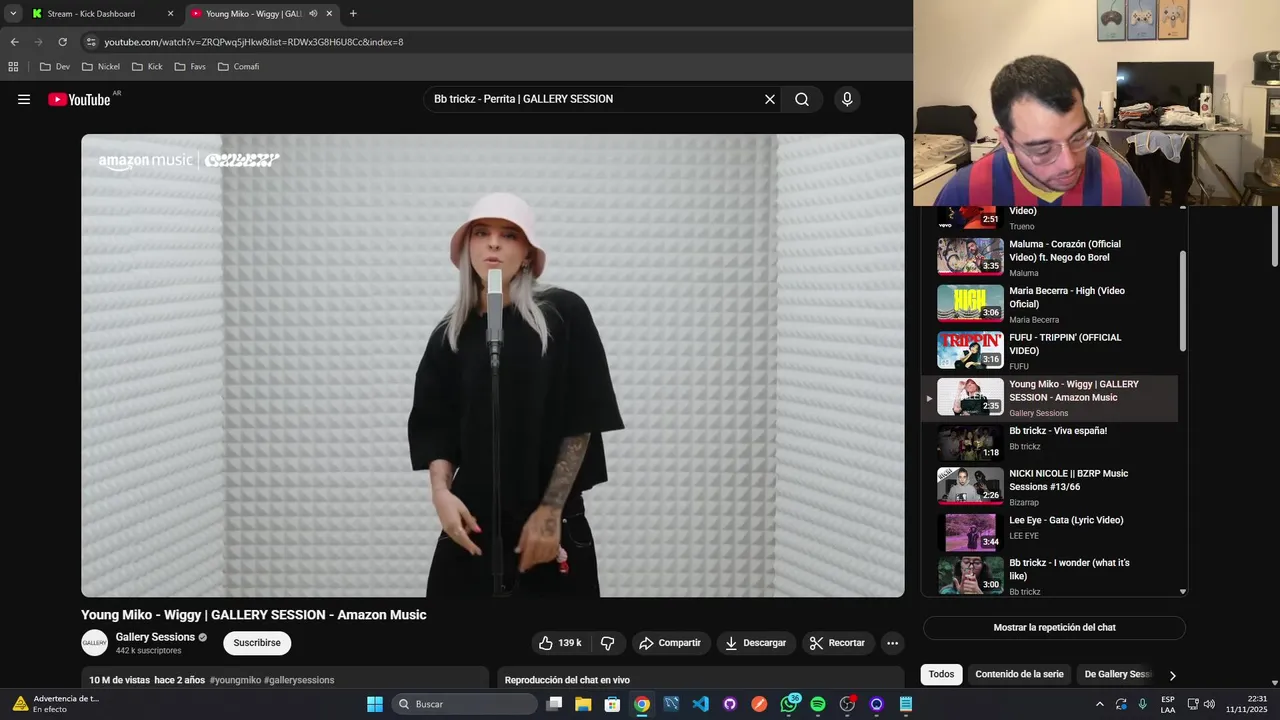Viewport: 1280px width, 720px height.
Task: Go back in browser history
Action: pos(14,42)
